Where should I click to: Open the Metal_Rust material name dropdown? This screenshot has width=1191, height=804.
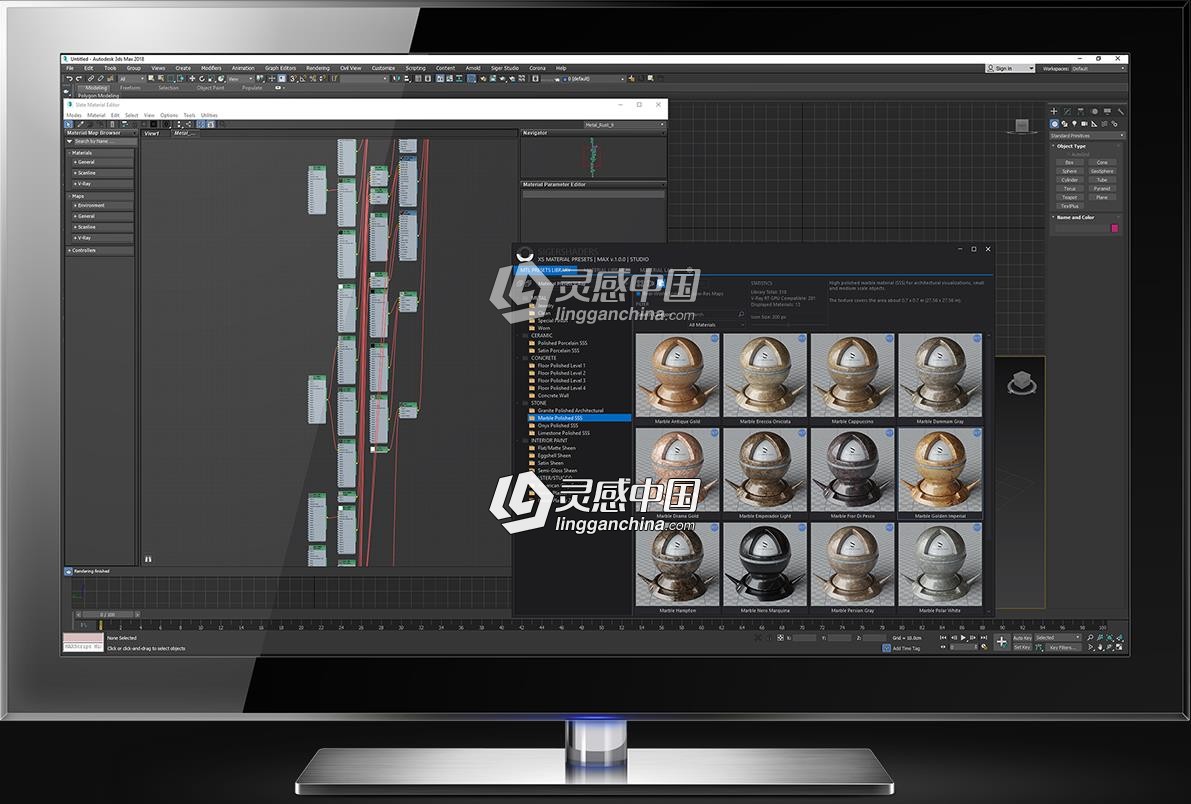click(624, 125)
